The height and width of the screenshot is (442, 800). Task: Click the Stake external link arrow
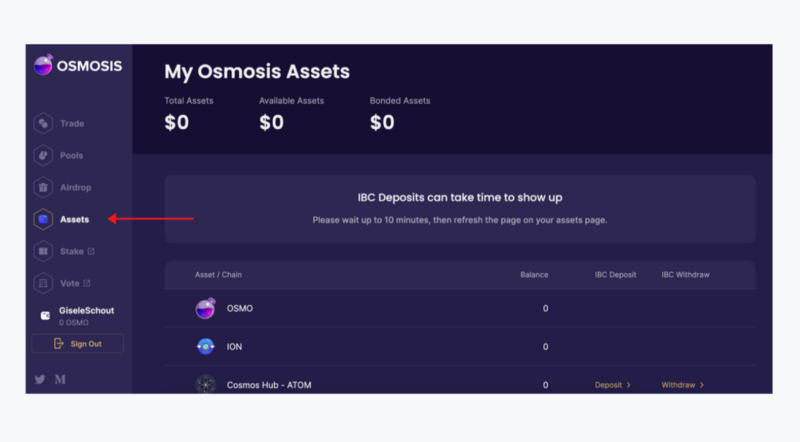click(91, 251)
